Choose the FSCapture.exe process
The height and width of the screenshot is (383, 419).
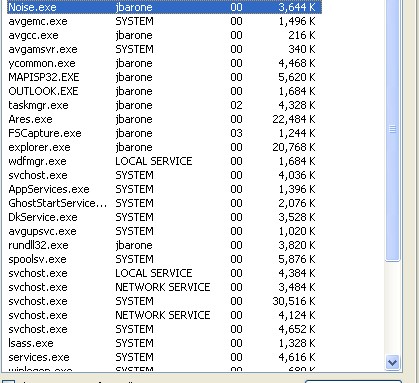[164, 133]
